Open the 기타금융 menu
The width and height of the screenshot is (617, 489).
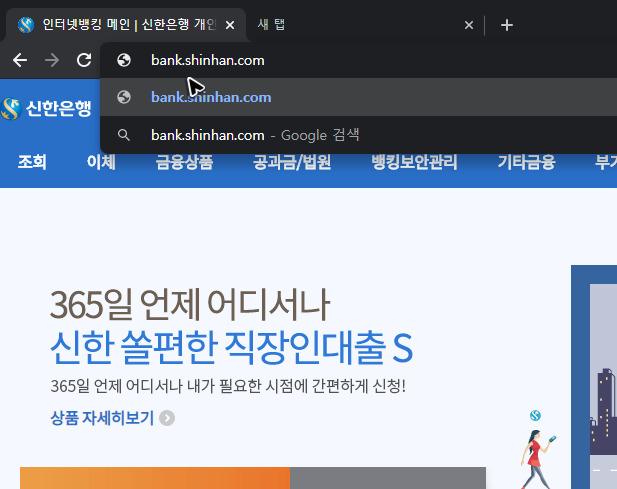[526, 162]
